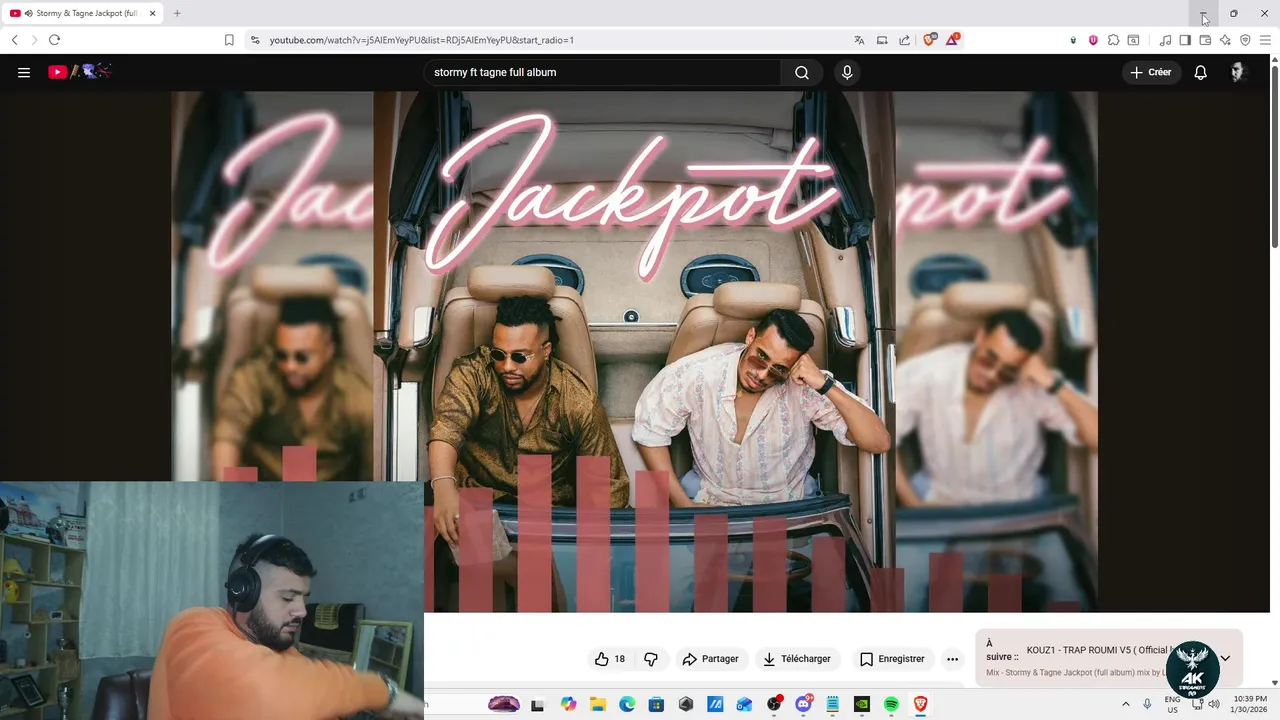
Task: Open Brave Rewards triangle icon
Action: coord(953,40)
